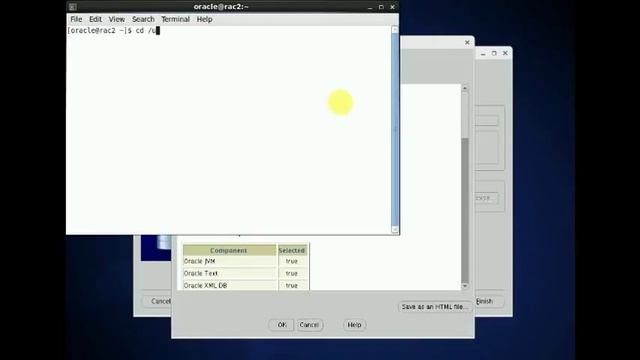
Task: Select the Oracle JVM row
Action: pyautogui.click(x=245, y=261)
